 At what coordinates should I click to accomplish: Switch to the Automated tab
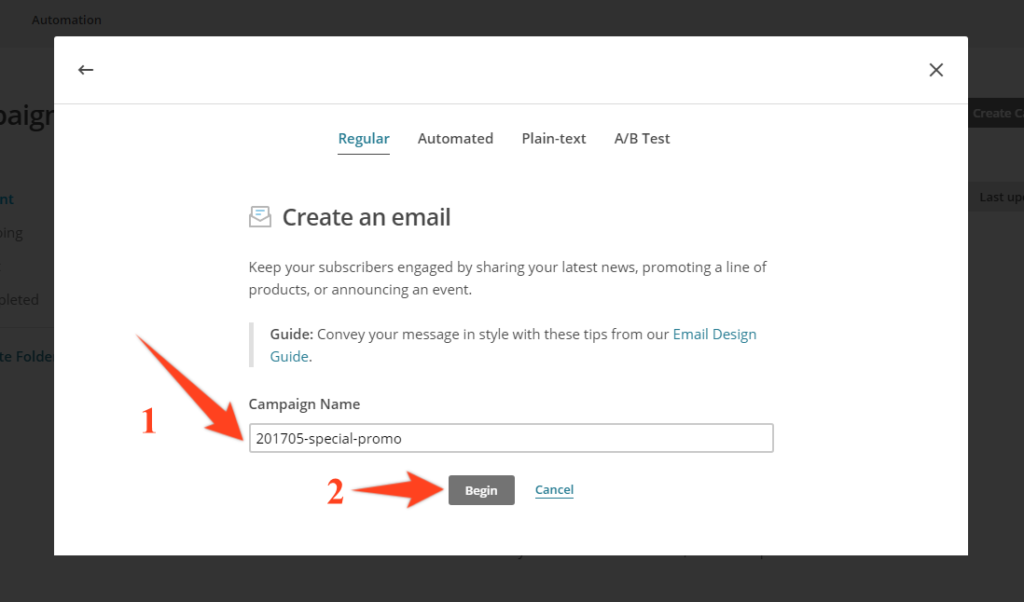pos(455,138)
